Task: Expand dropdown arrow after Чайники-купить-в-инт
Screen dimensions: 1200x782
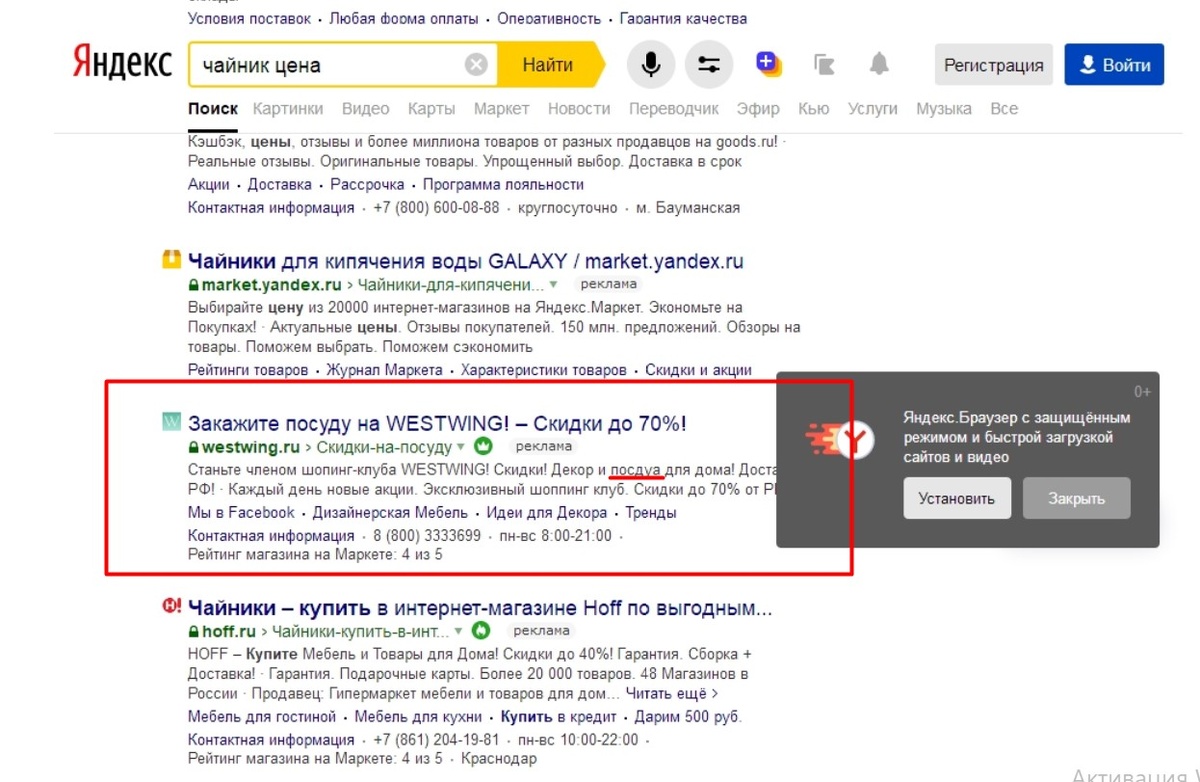Action: (459, 632)
